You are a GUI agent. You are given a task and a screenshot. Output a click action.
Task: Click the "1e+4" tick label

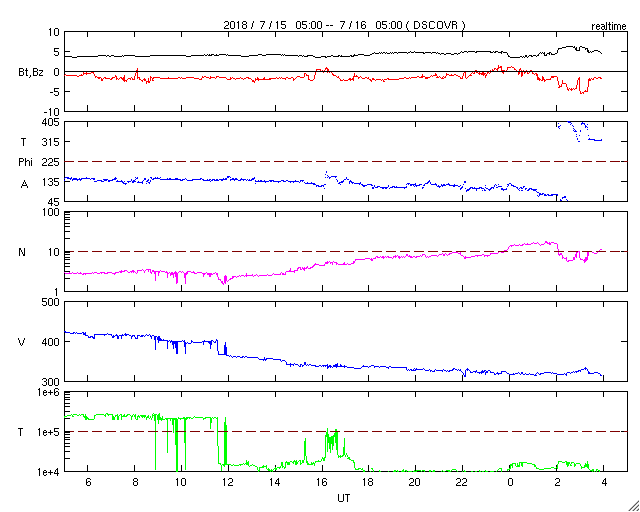pyautogui.click(x=49, y=472)
